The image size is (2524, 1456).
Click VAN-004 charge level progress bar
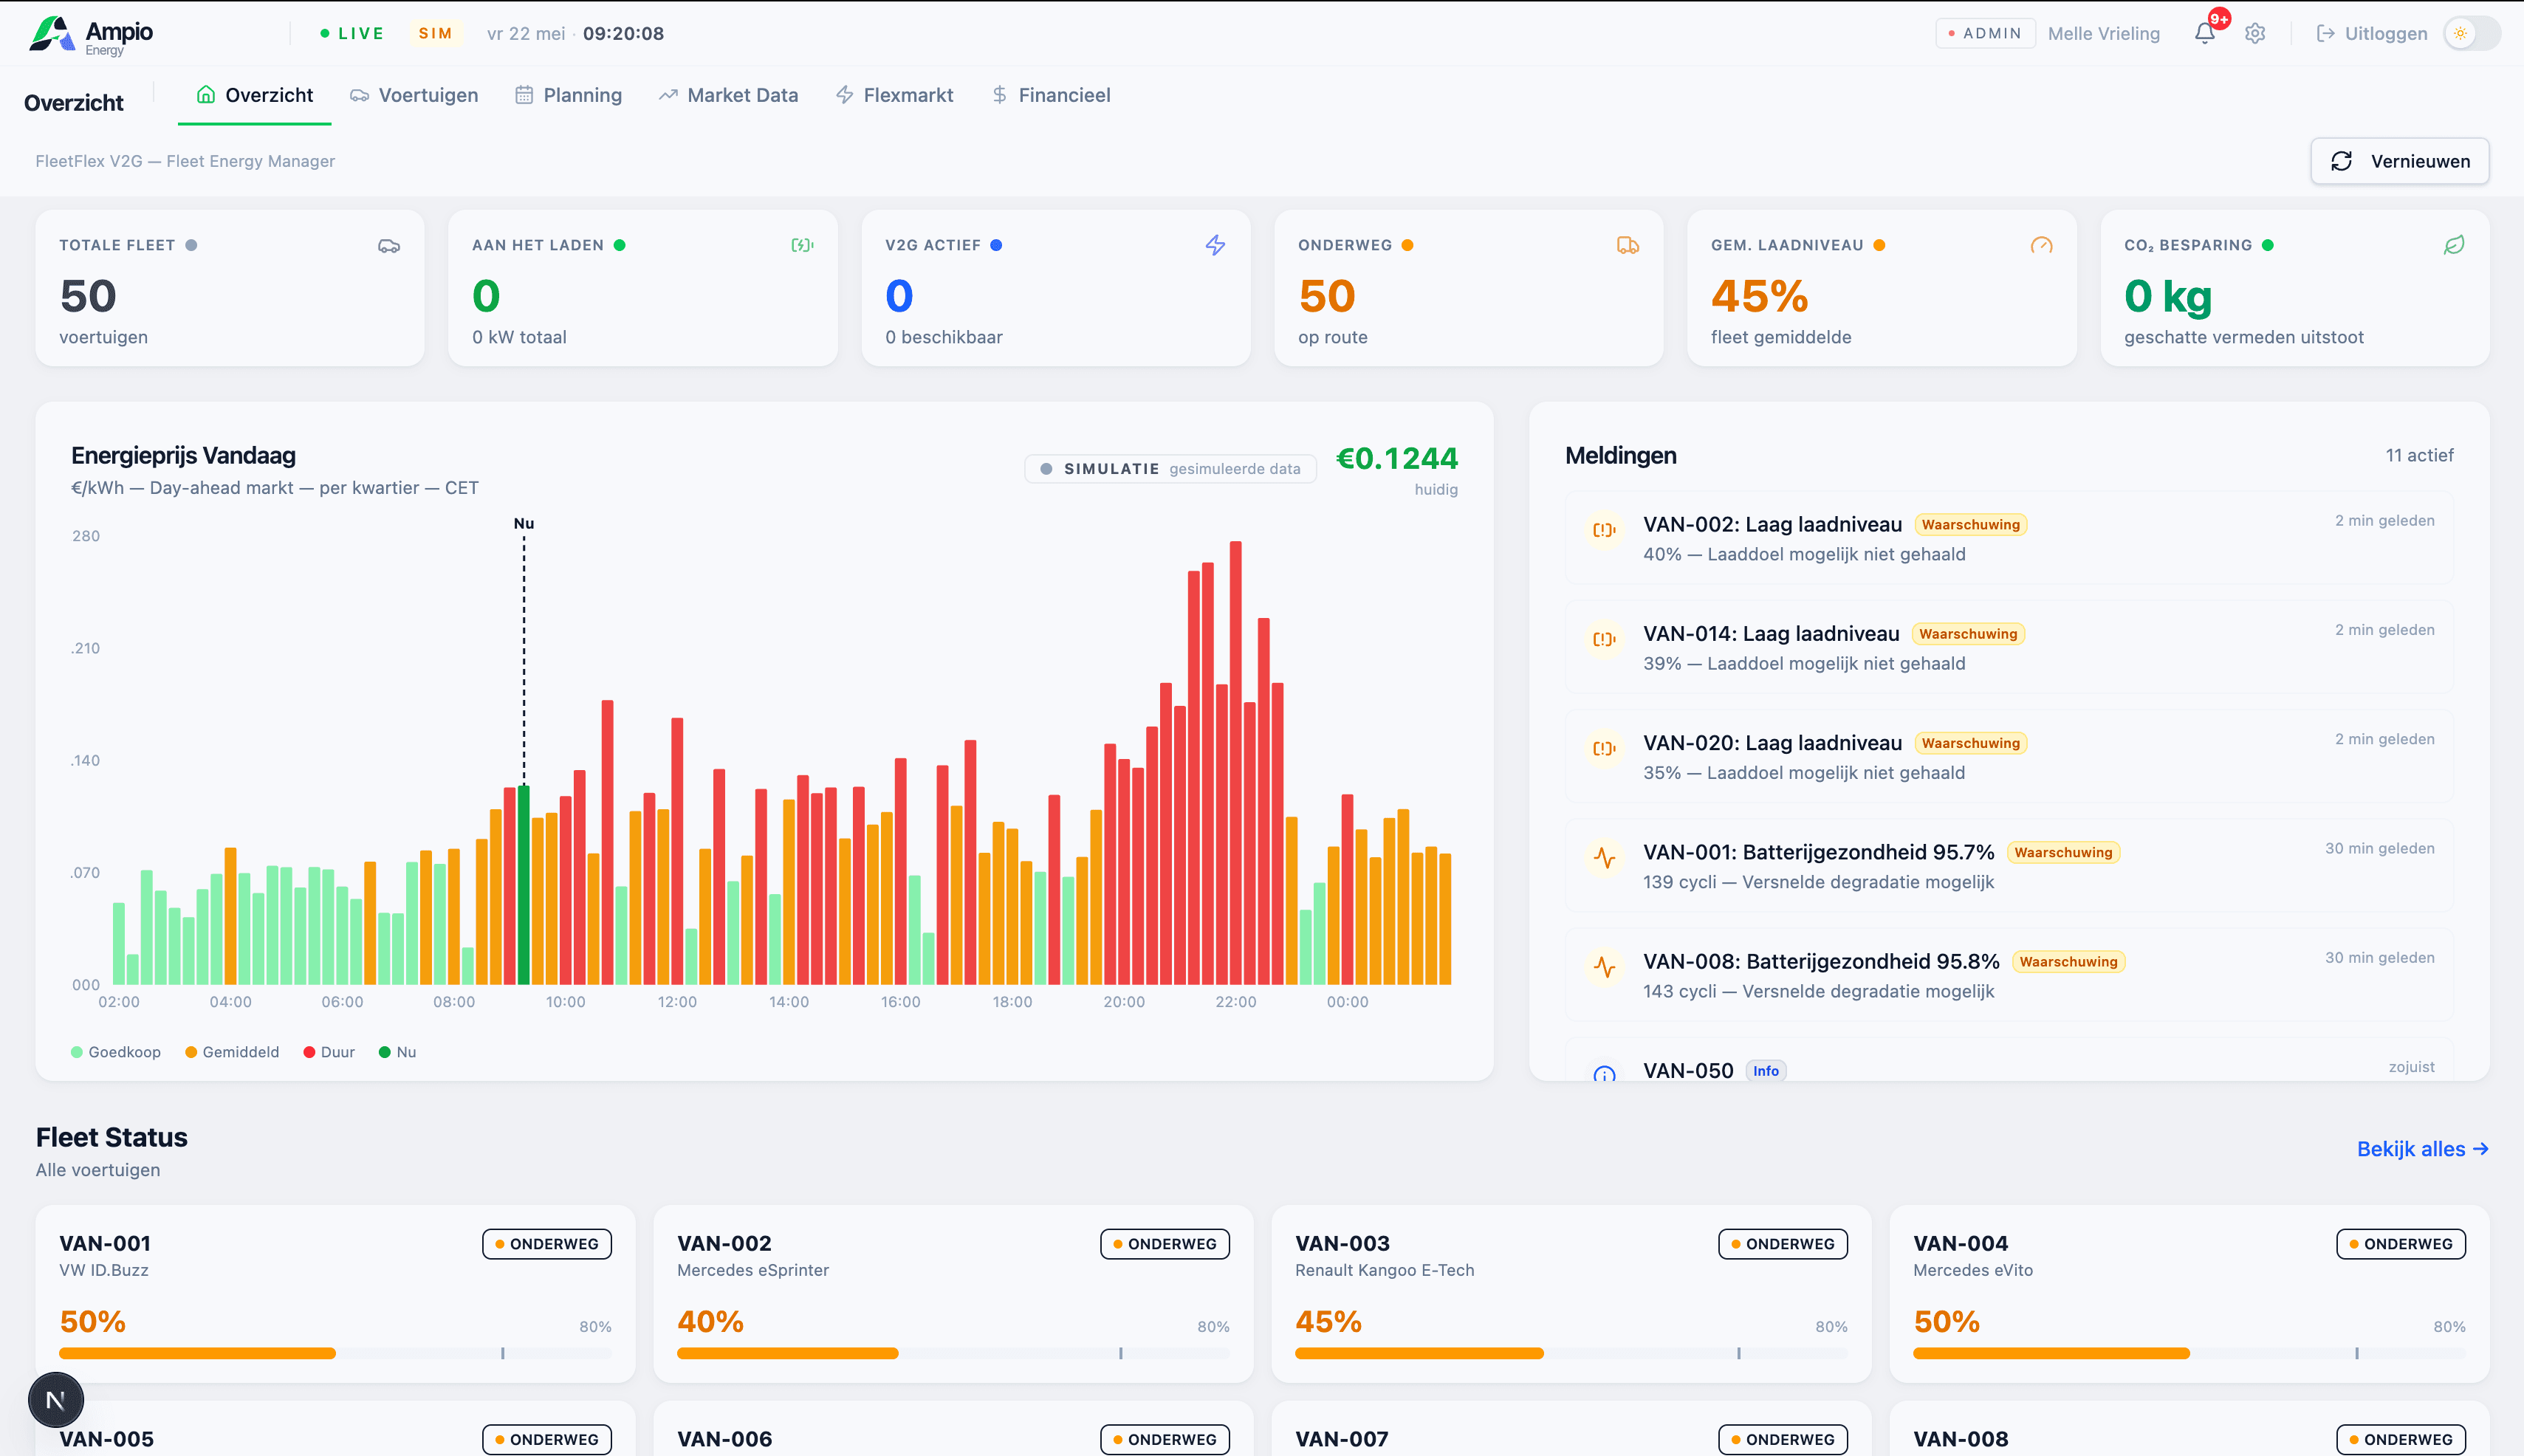(2189, 1353)
